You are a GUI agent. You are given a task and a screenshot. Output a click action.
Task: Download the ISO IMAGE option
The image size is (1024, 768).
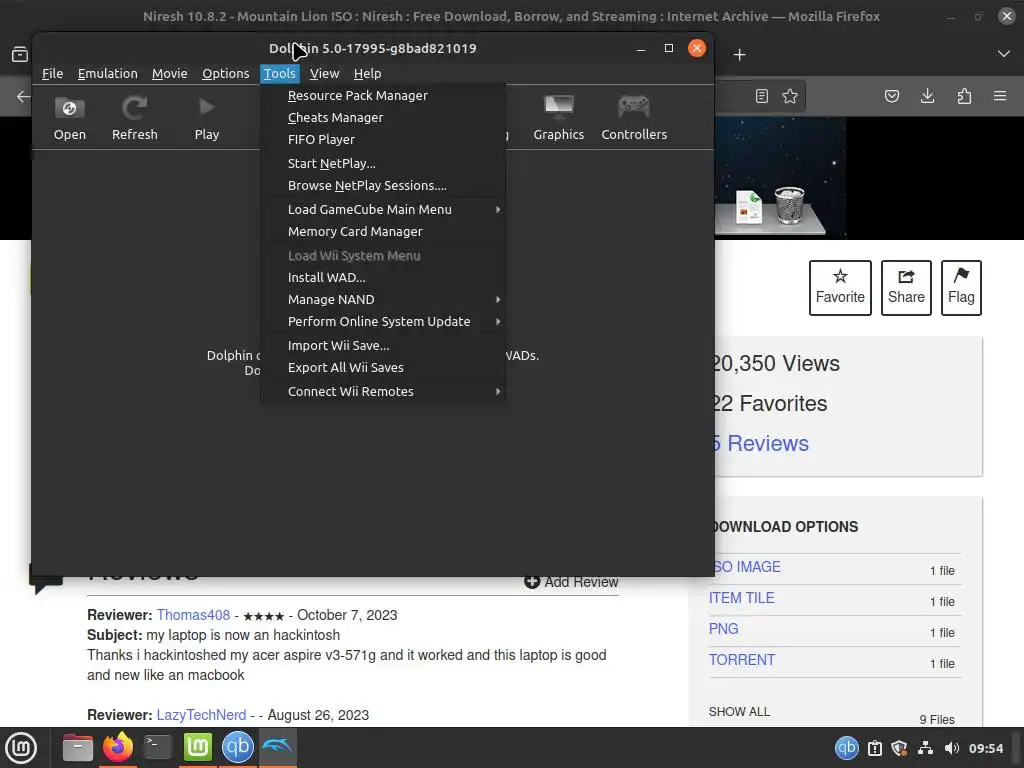point(747,567)
